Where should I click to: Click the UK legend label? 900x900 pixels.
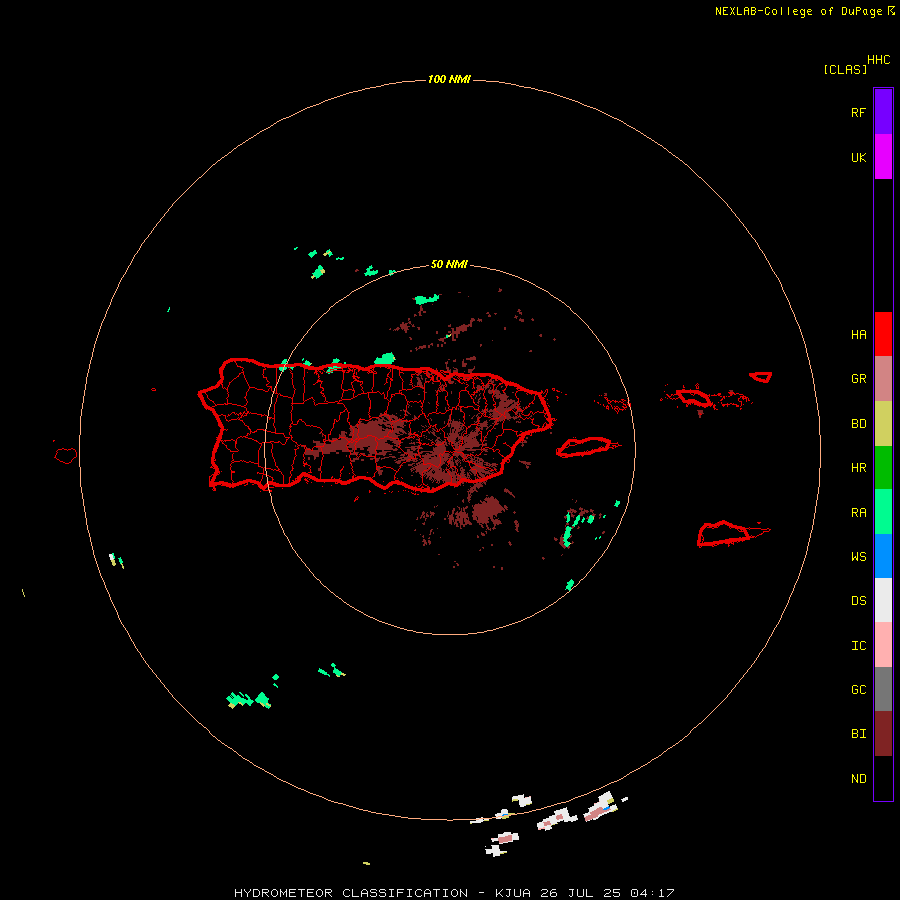[858, 158]
